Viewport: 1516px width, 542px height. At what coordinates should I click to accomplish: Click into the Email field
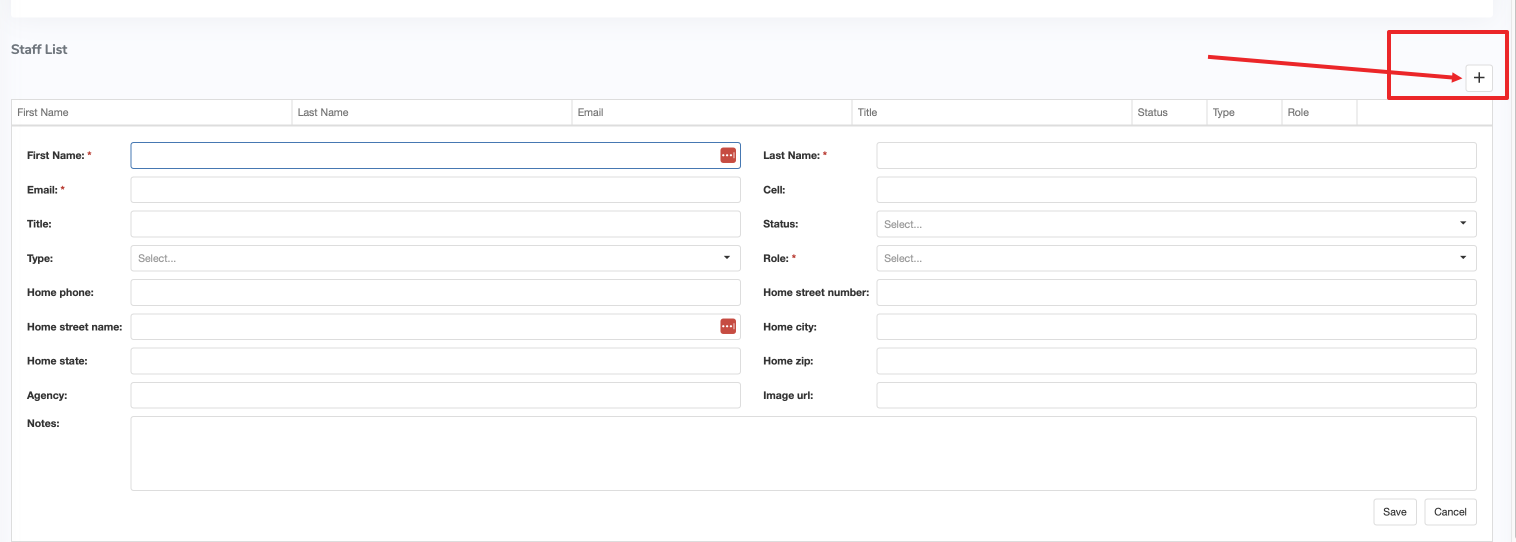[x=436, y=190]
